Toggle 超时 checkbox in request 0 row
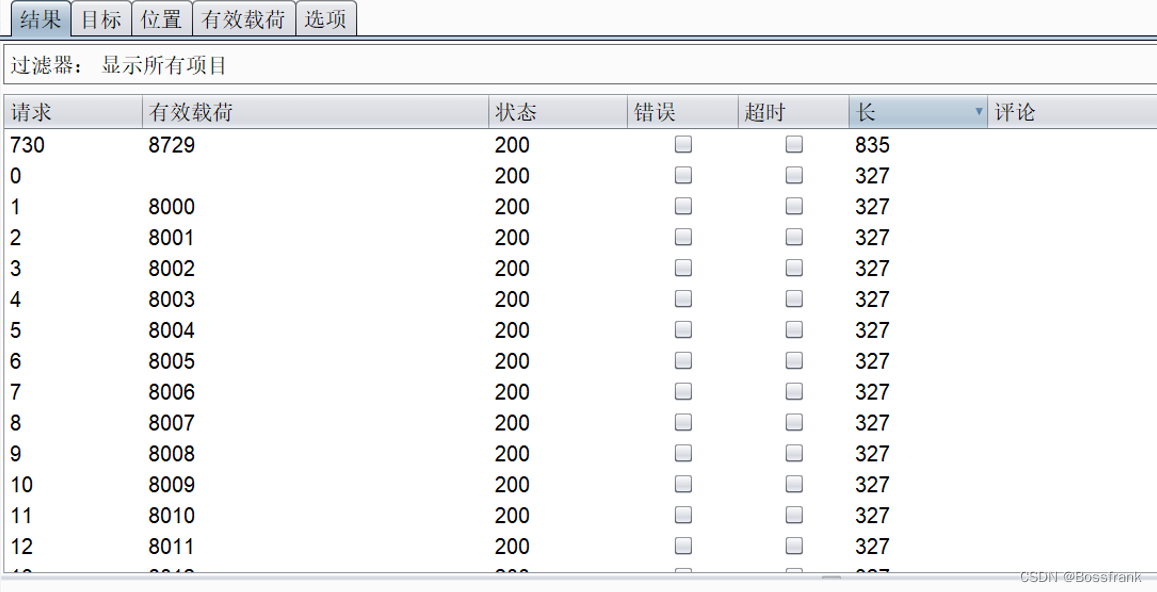 (x=794, y=176)
